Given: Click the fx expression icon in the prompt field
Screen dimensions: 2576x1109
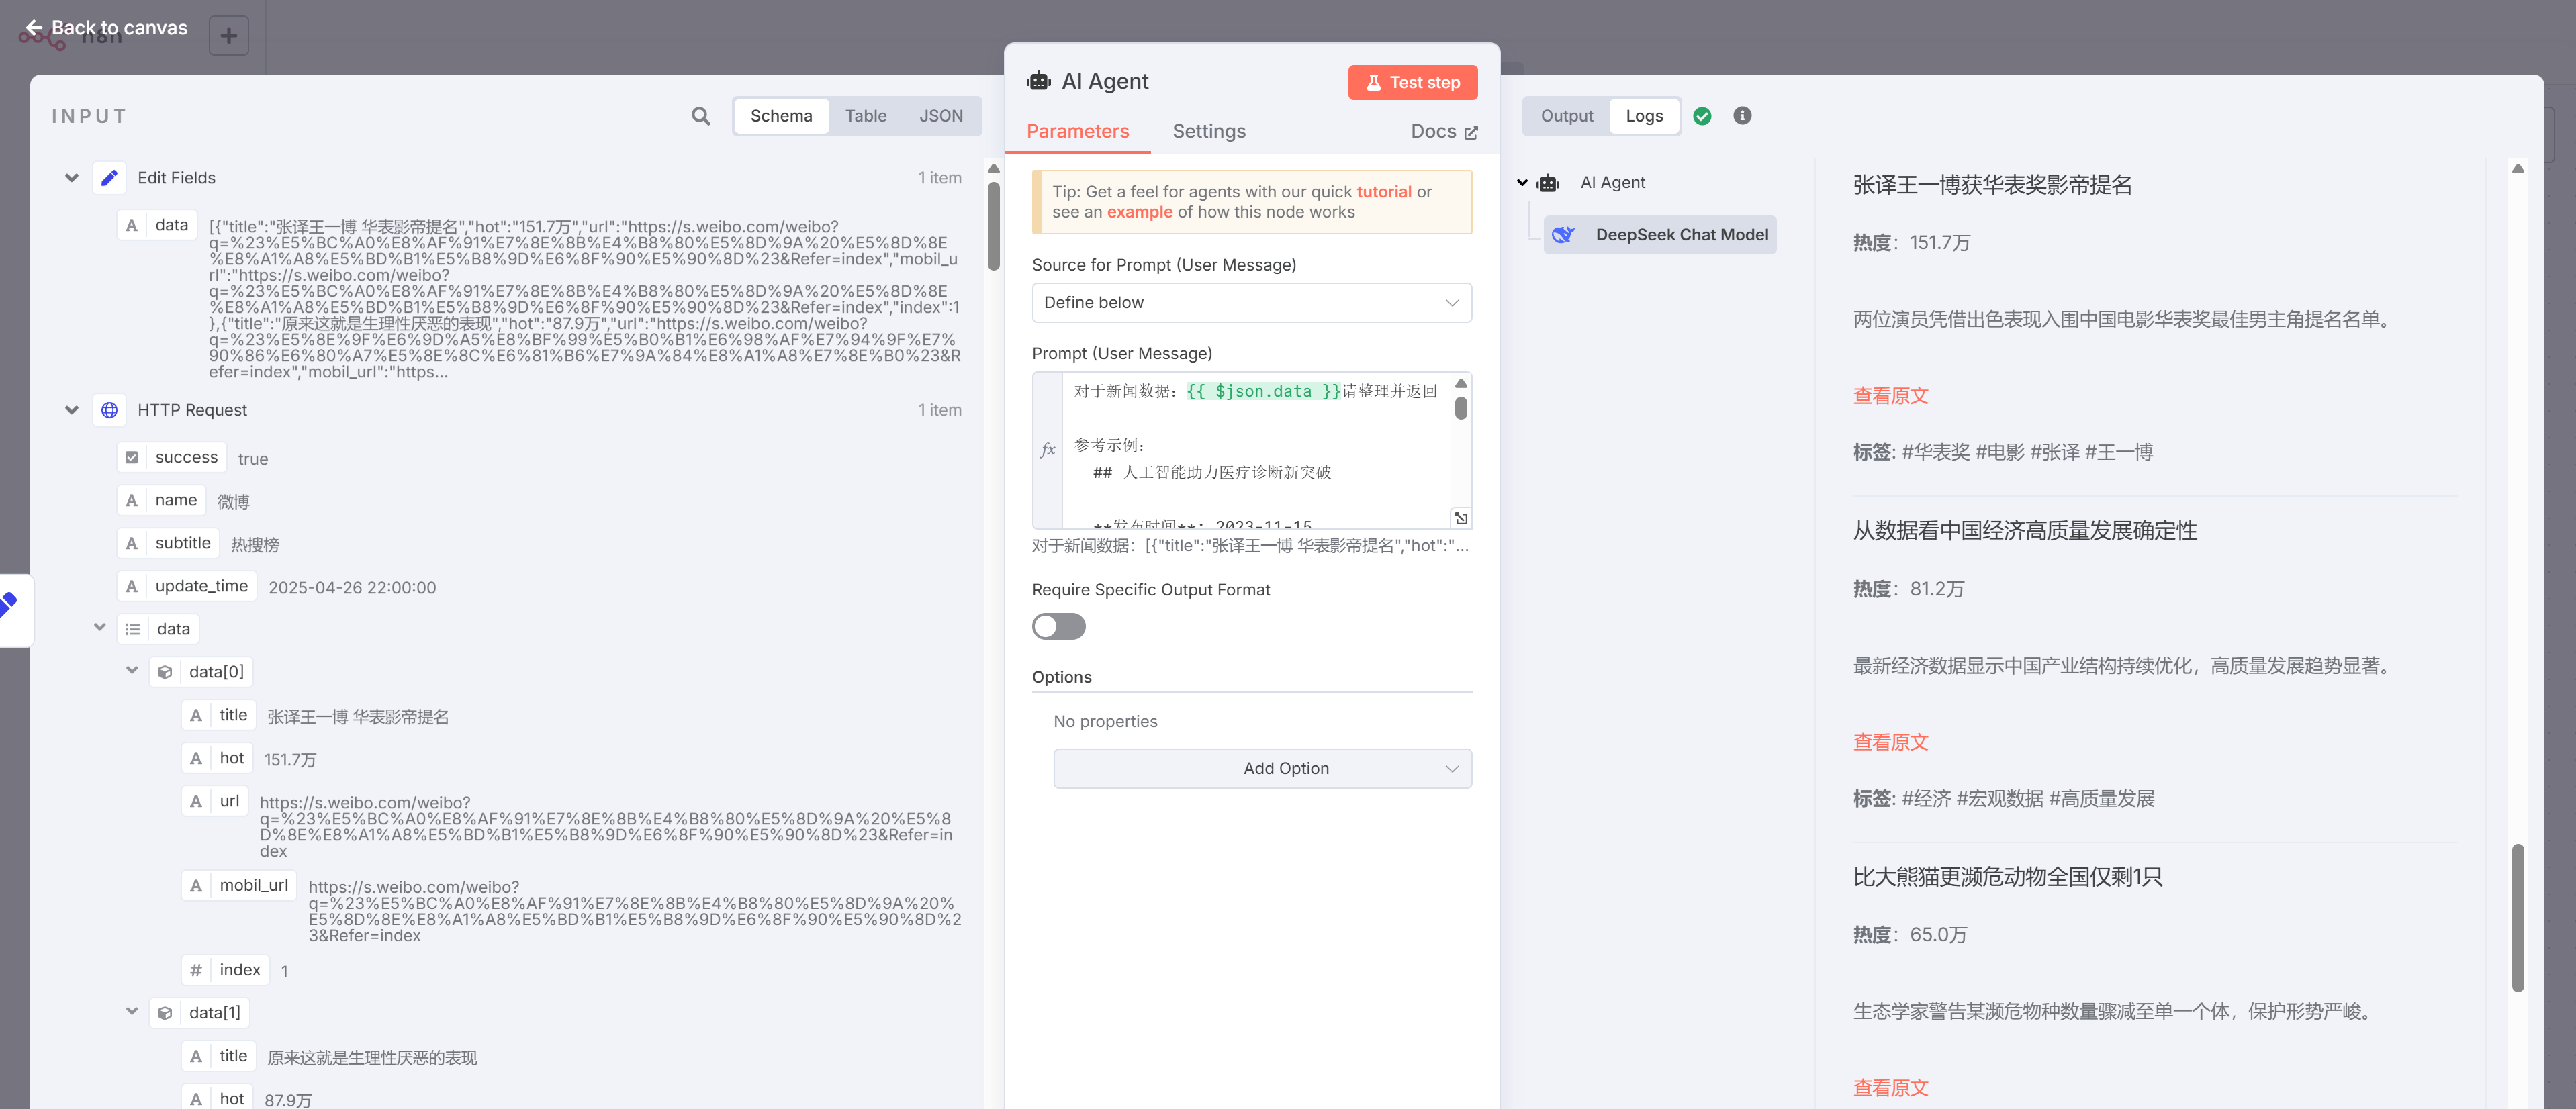Looking at the screenshot, I should [x=1047, y=450].
